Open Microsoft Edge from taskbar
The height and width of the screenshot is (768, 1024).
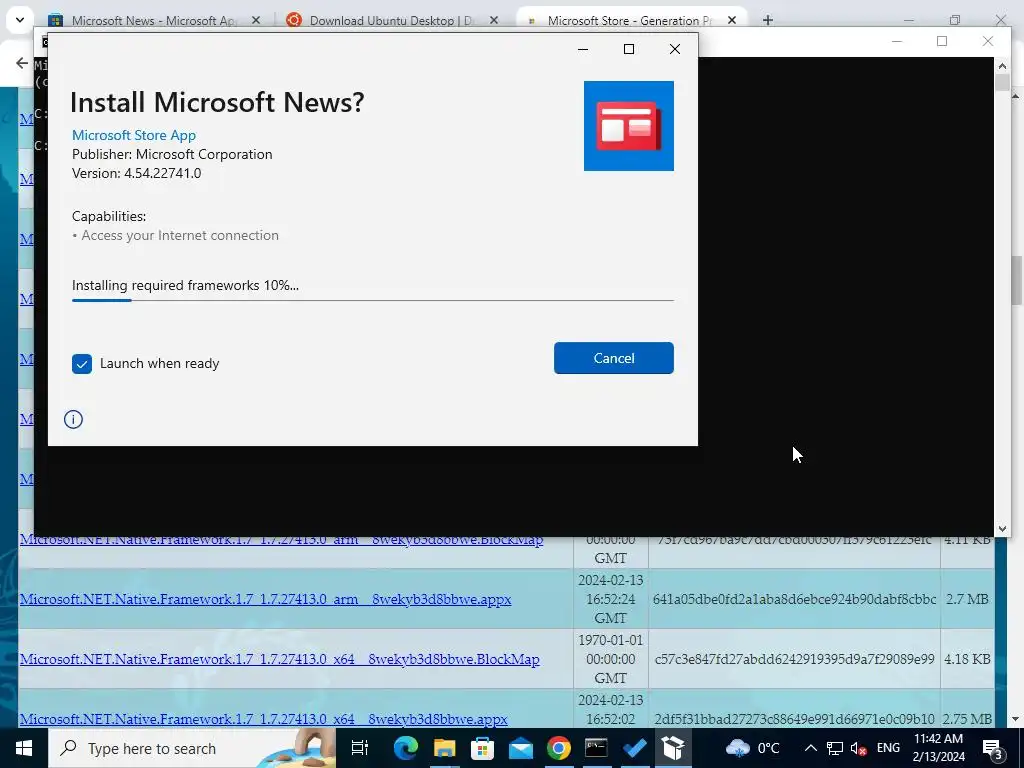[405, 748]
